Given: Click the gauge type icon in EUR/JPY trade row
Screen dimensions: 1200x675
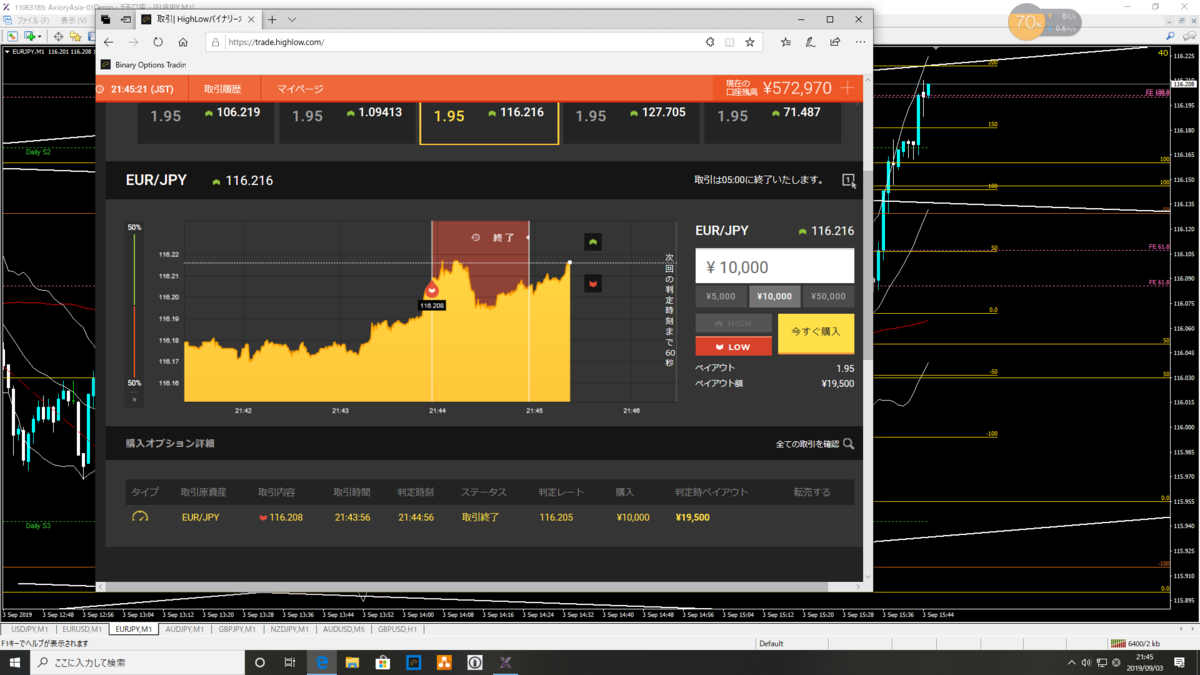Looking at the screenshot, I should [x=140, y=517].
